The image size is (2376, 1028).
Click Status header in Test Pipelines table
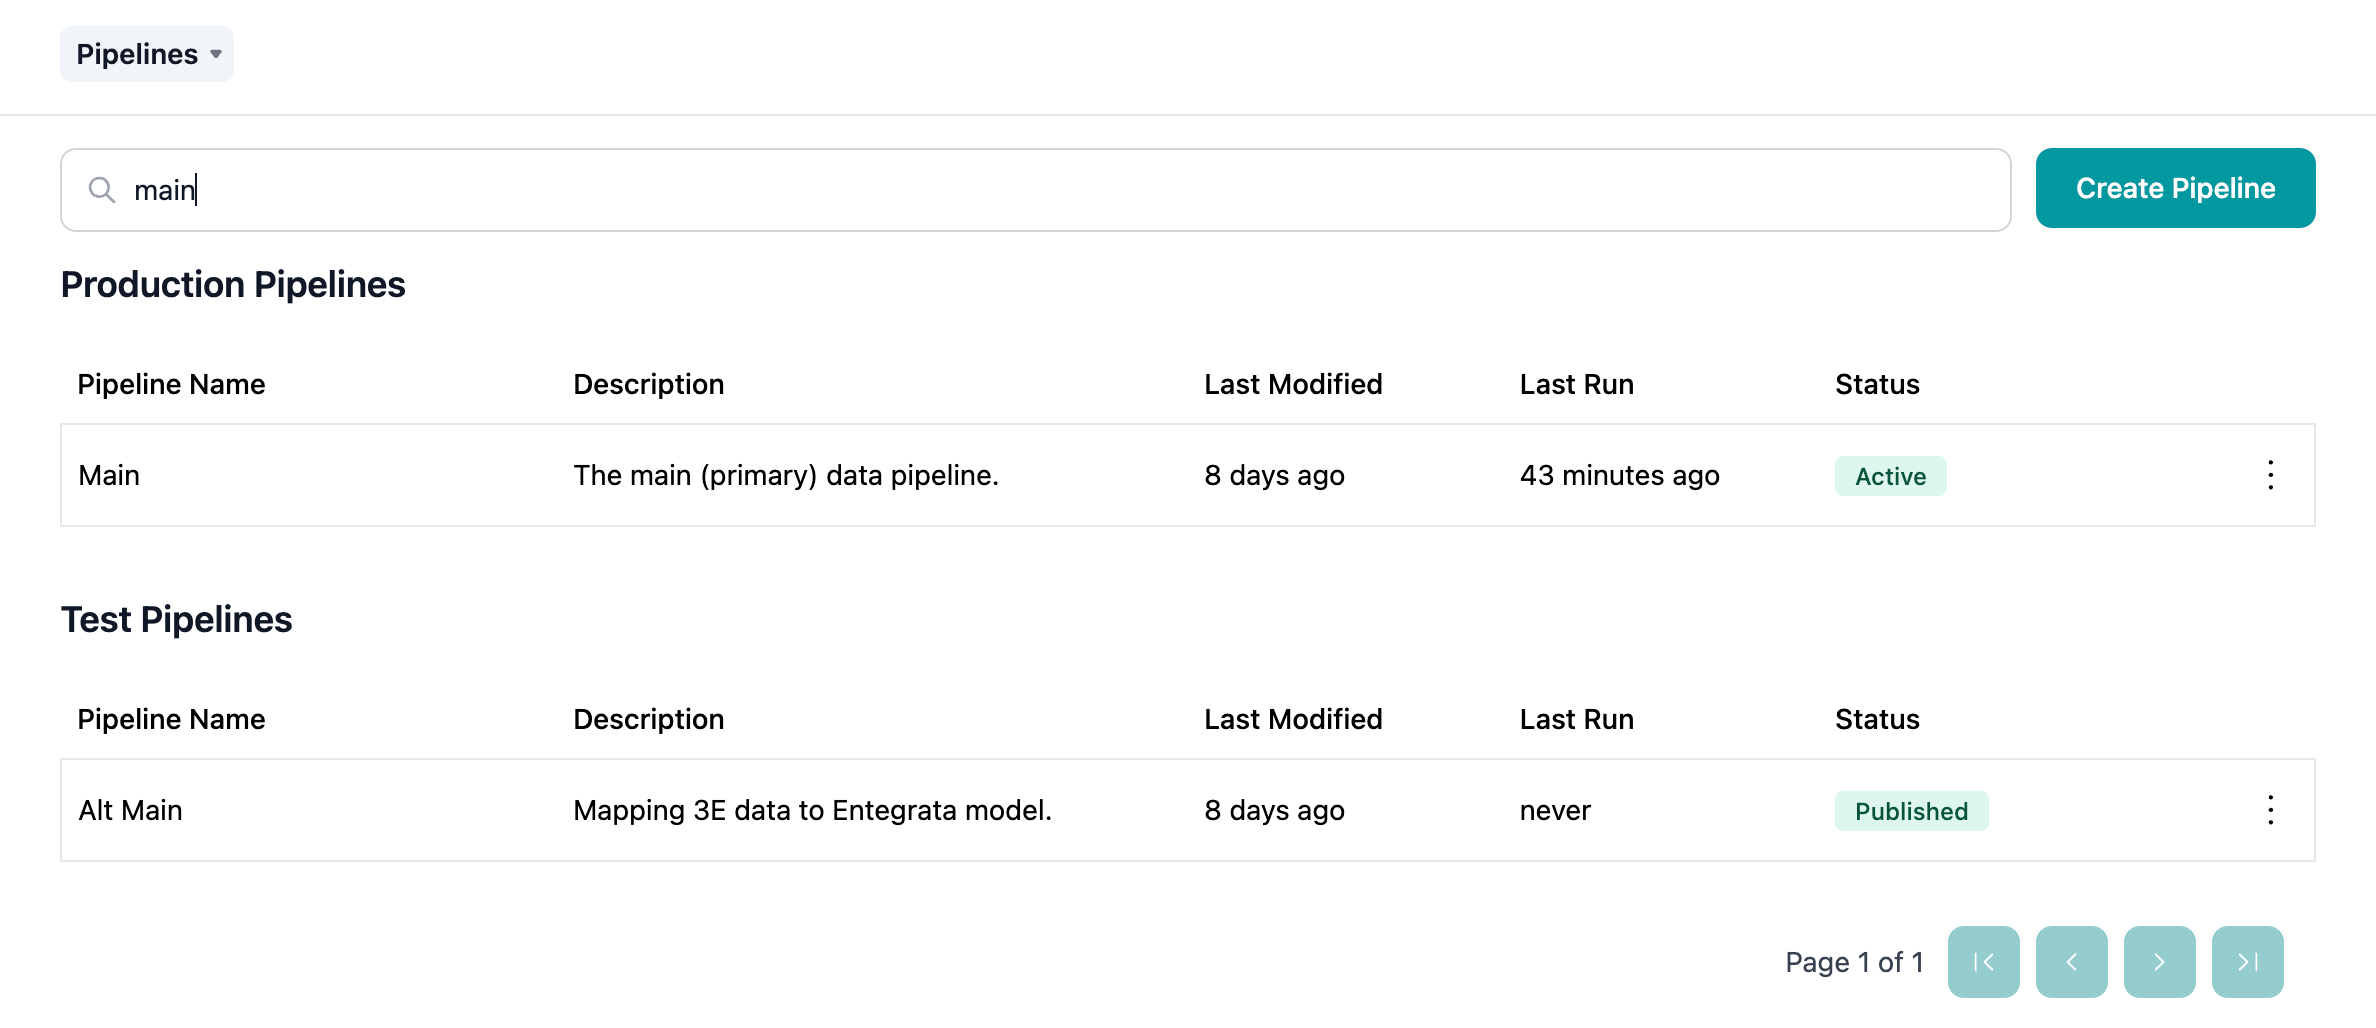coord(1877,719)
